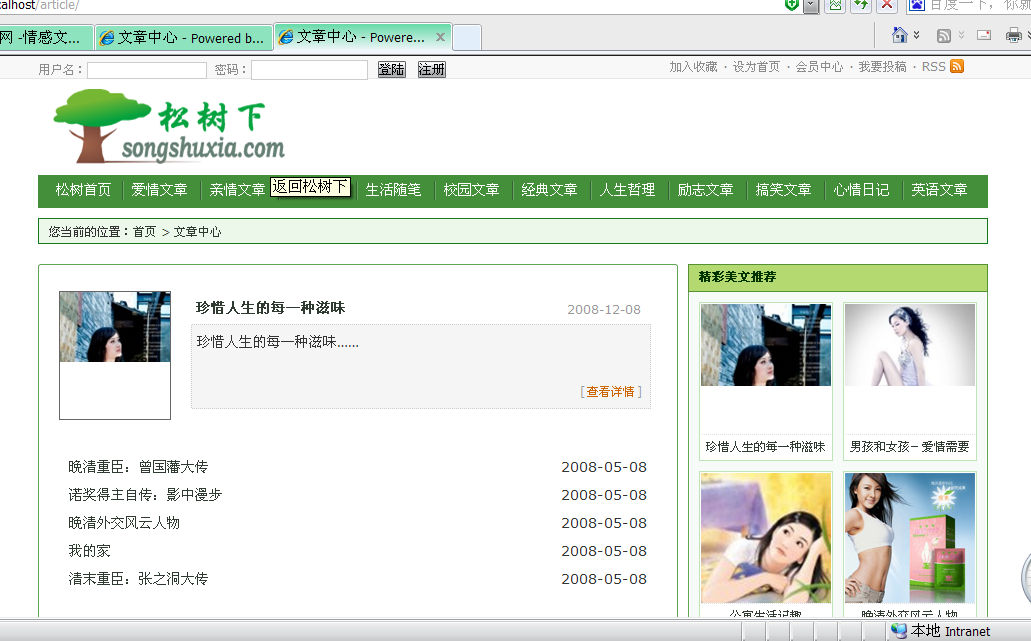
Task: Click the red X Stop button
Action: coord(886,5)
